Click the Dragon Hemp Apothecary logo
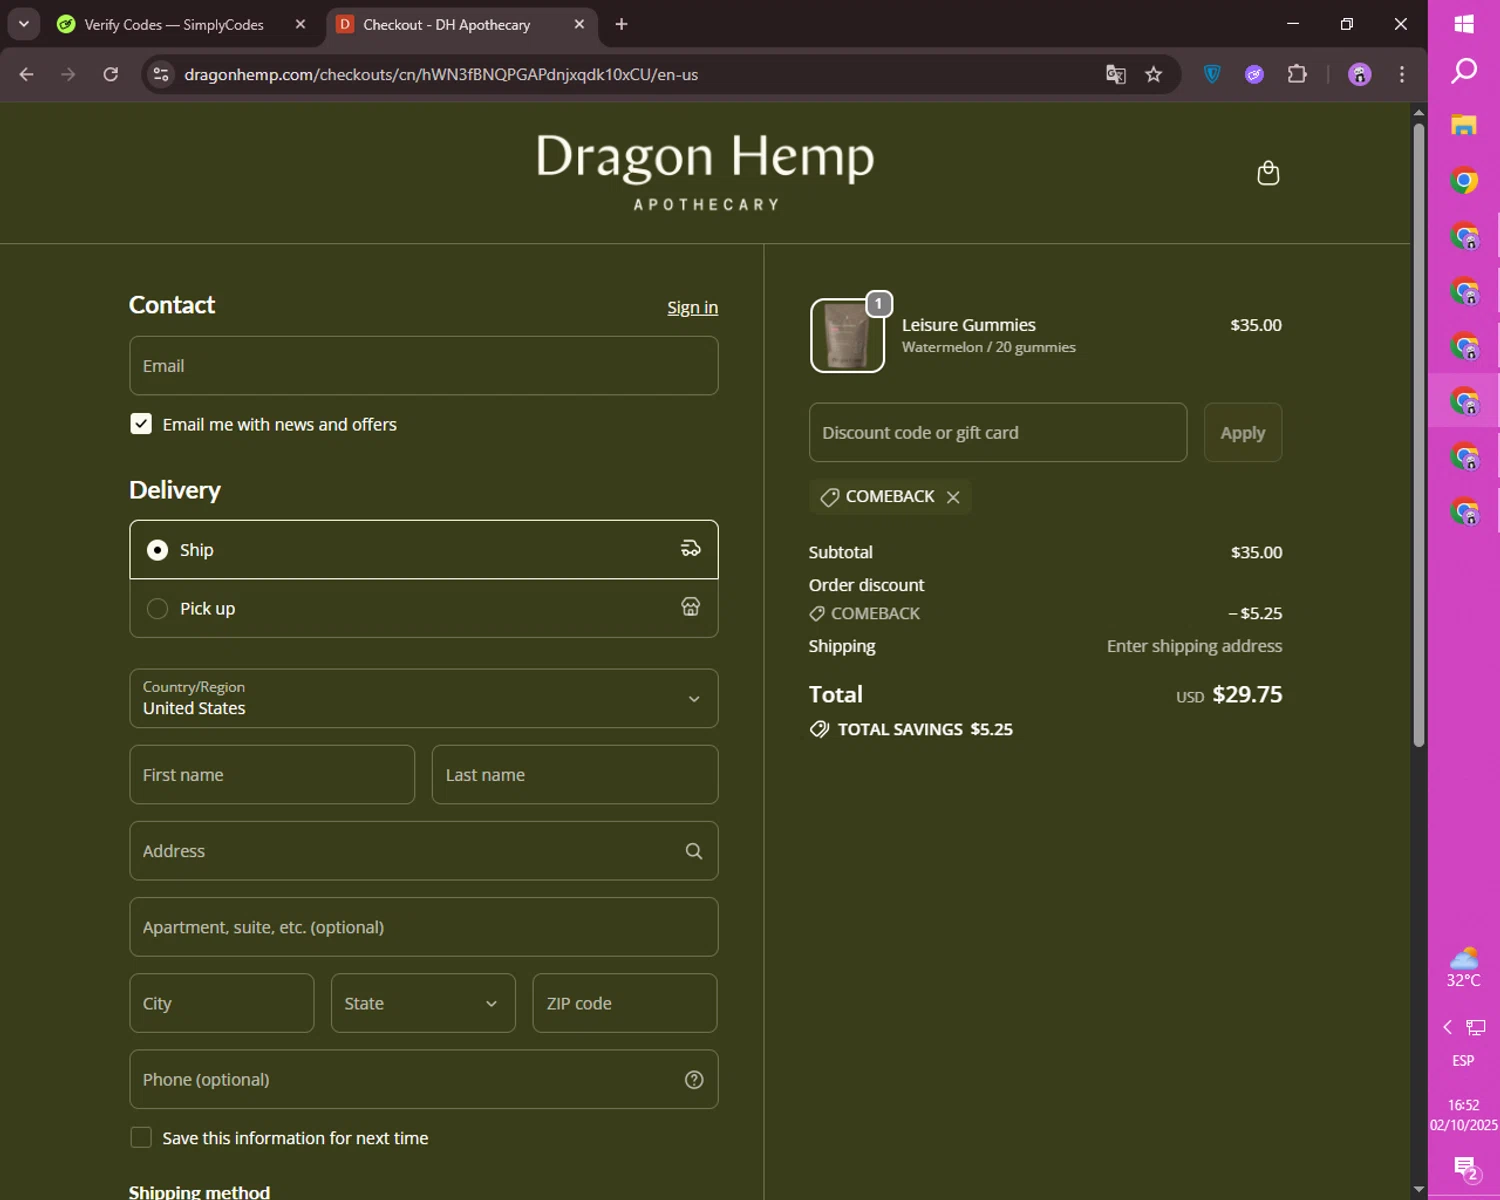Screen dimensions: 1500x1200 tap(705, 171)
